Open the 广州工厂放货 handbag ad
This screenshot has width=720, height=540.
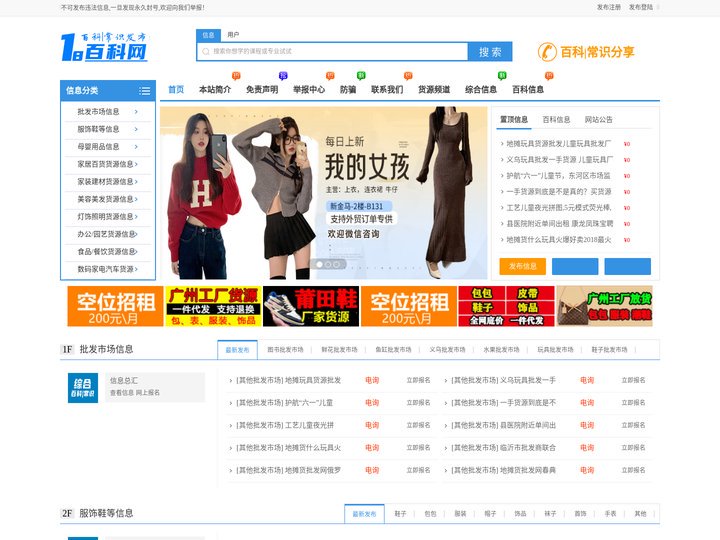pyautogui.click(x=605, y=306)
